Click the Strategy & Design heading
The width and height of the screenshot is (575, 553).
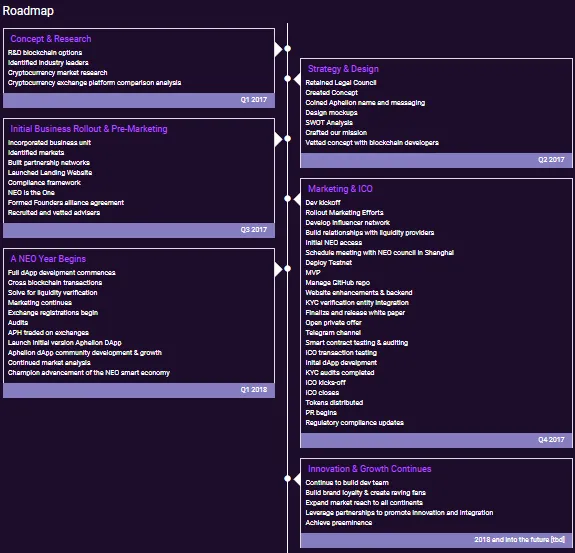tap(343, 69)
